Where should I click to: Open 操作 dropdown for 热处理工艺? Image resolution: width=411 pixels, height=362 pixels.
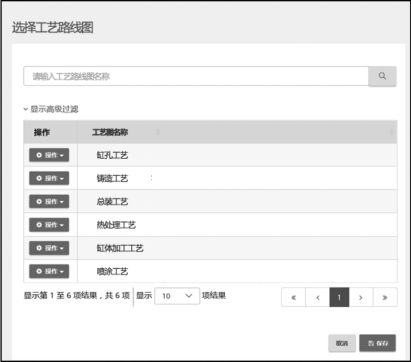coord(49,225)
